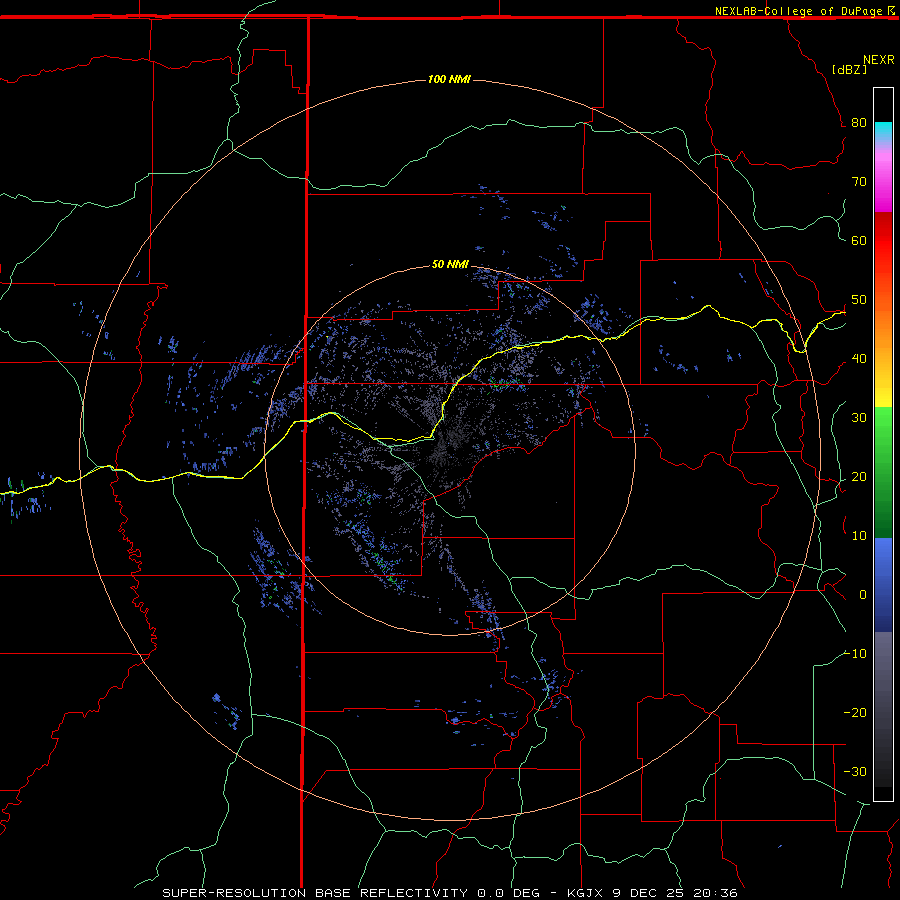Click the -10 dBZ scale value
Screen dimensions: 900x900
[x=855, y=654]
